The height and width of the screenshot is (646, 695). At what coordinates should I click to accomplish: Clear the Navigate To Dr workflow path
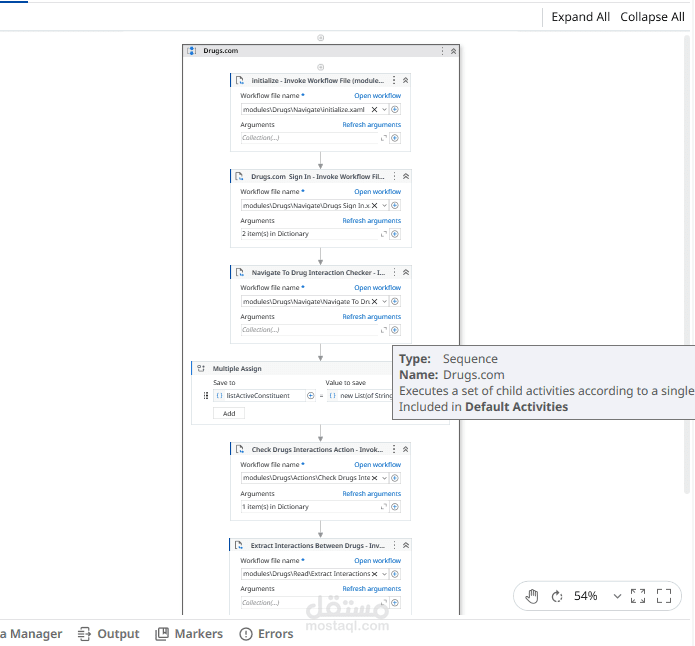[374, 301]
